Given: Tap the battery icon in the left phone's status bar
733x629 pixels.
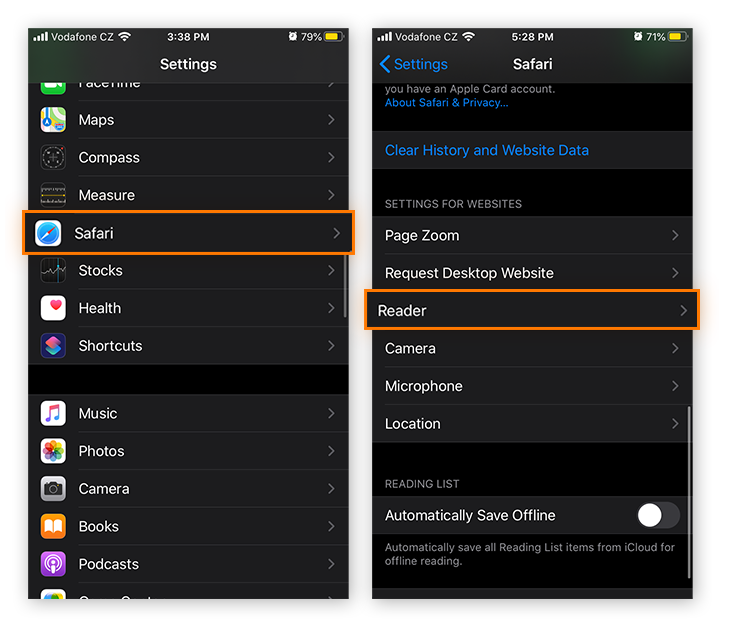Looking at the screenshot, I should [x=334, y=36].
